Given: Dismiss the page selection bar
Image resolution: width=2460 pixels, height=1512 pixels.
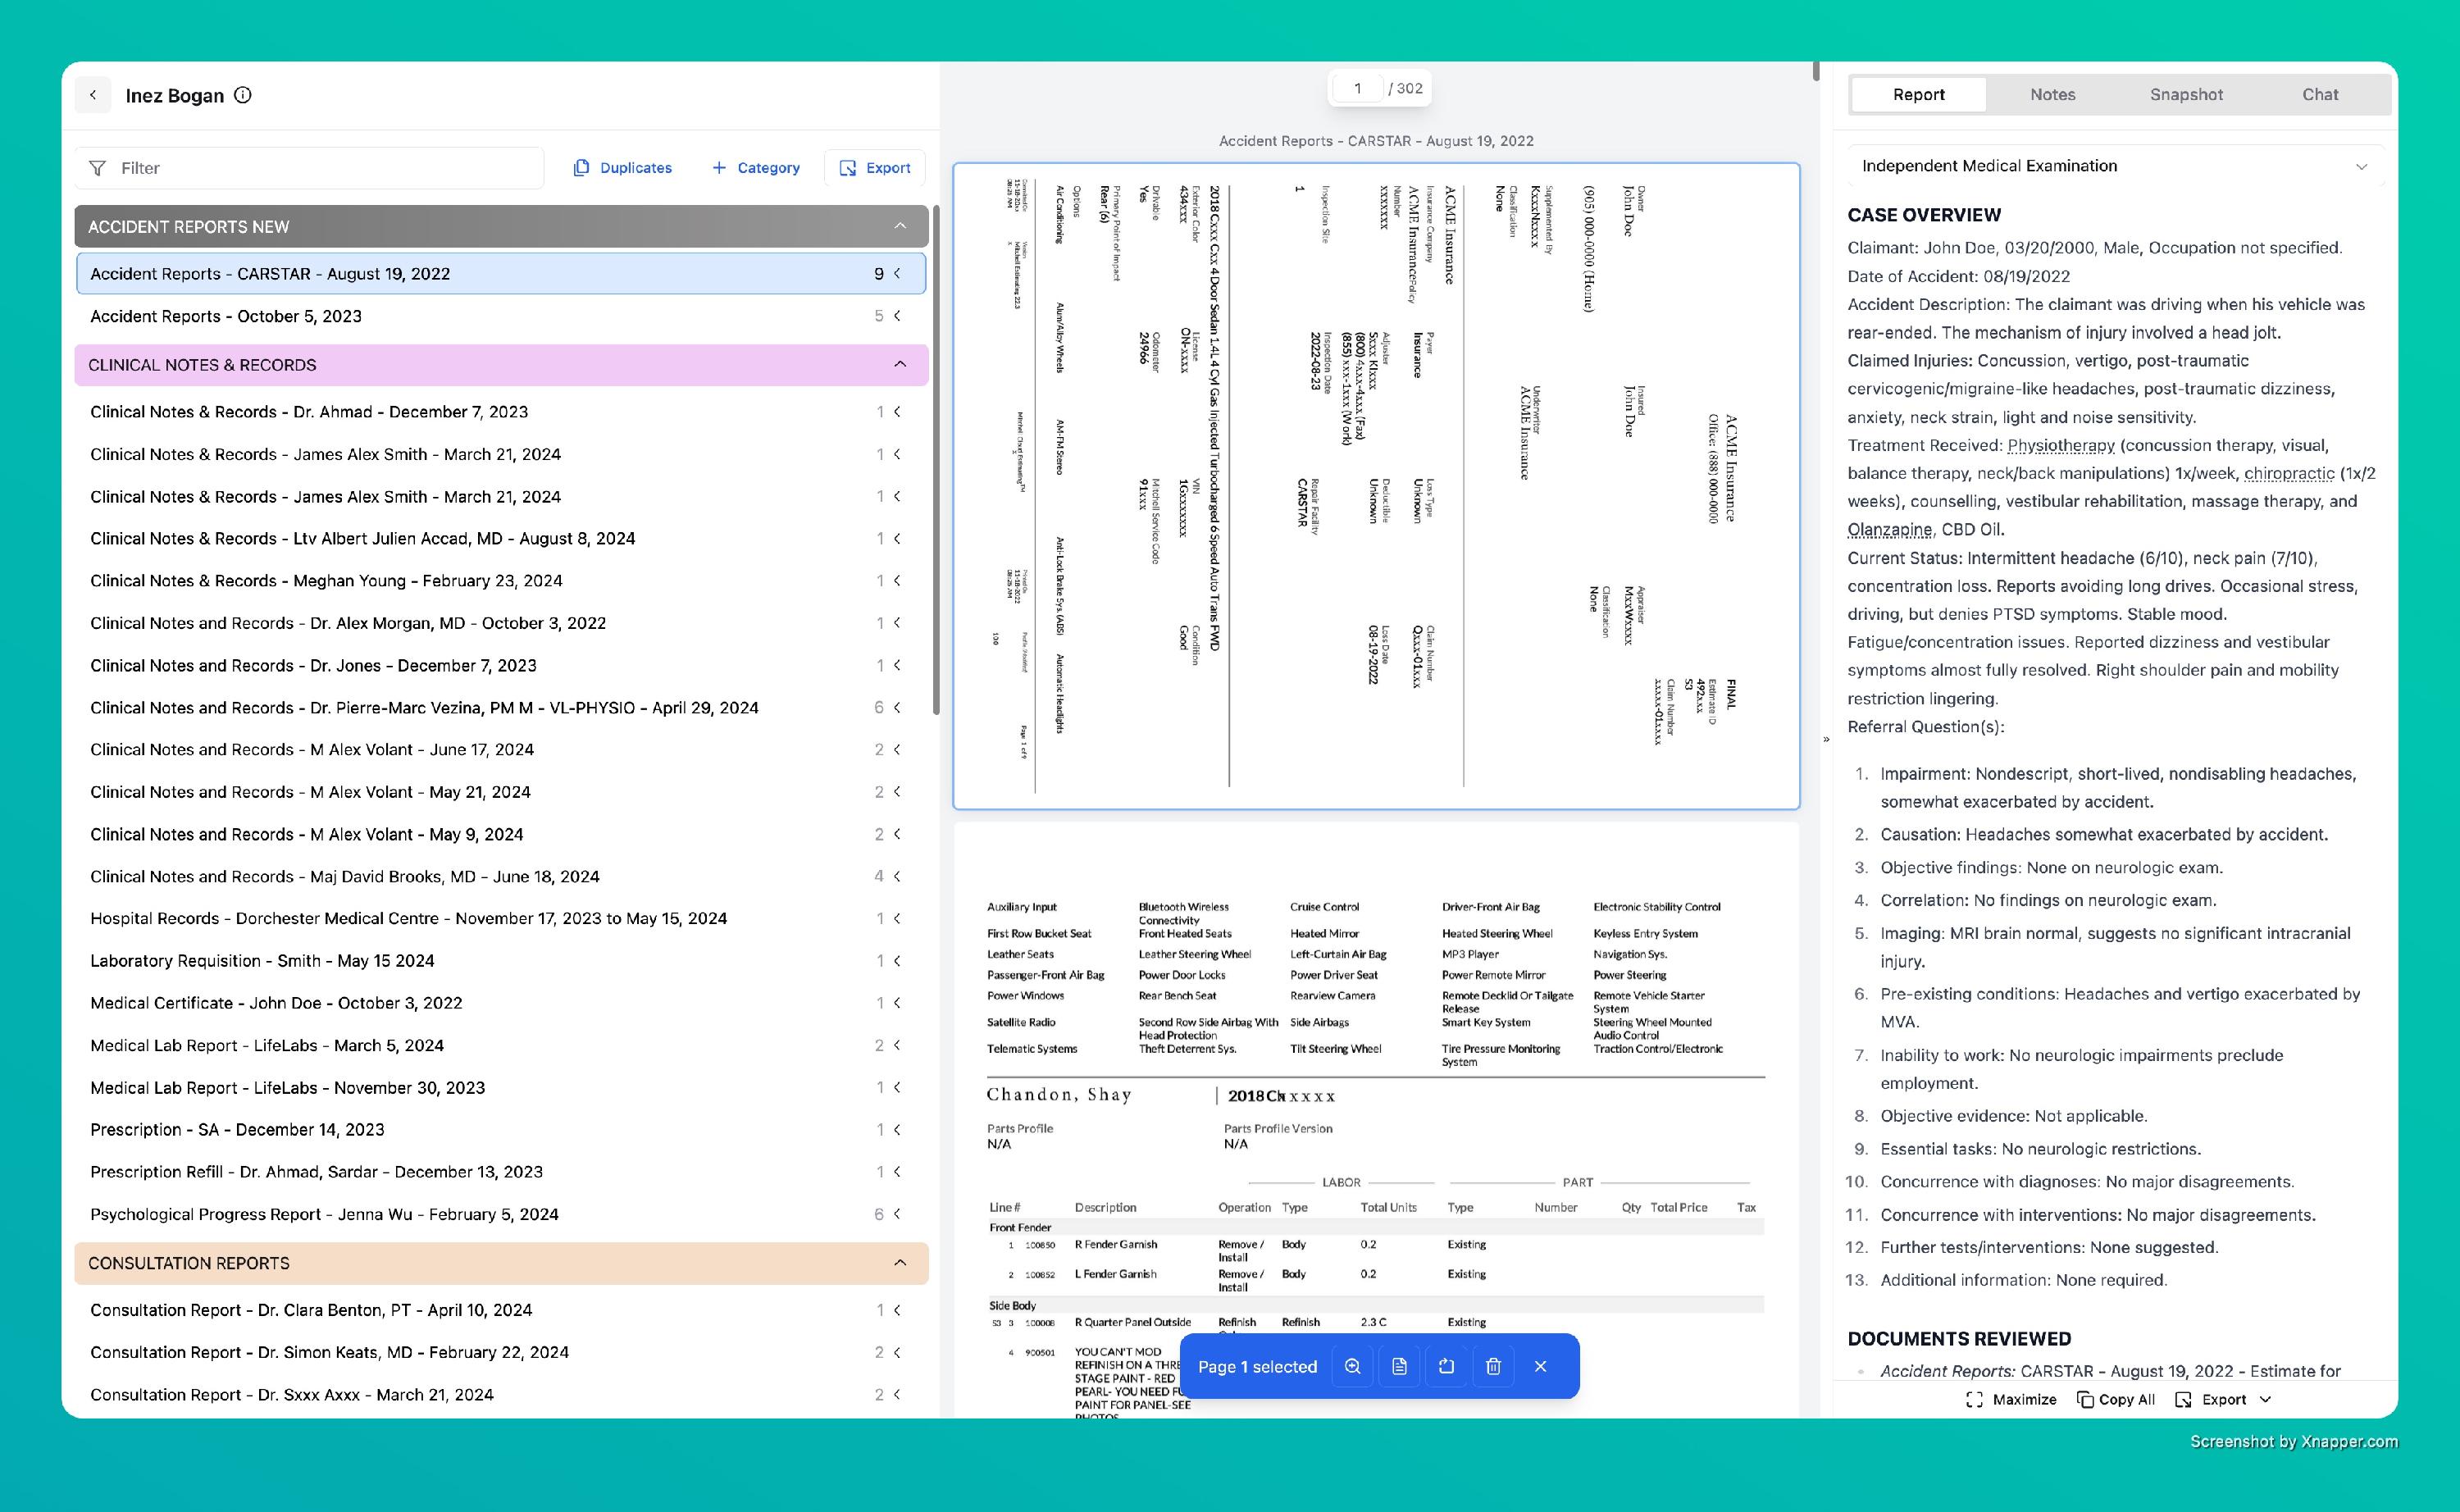Looking at the screenshot, I should 1540,1366.
